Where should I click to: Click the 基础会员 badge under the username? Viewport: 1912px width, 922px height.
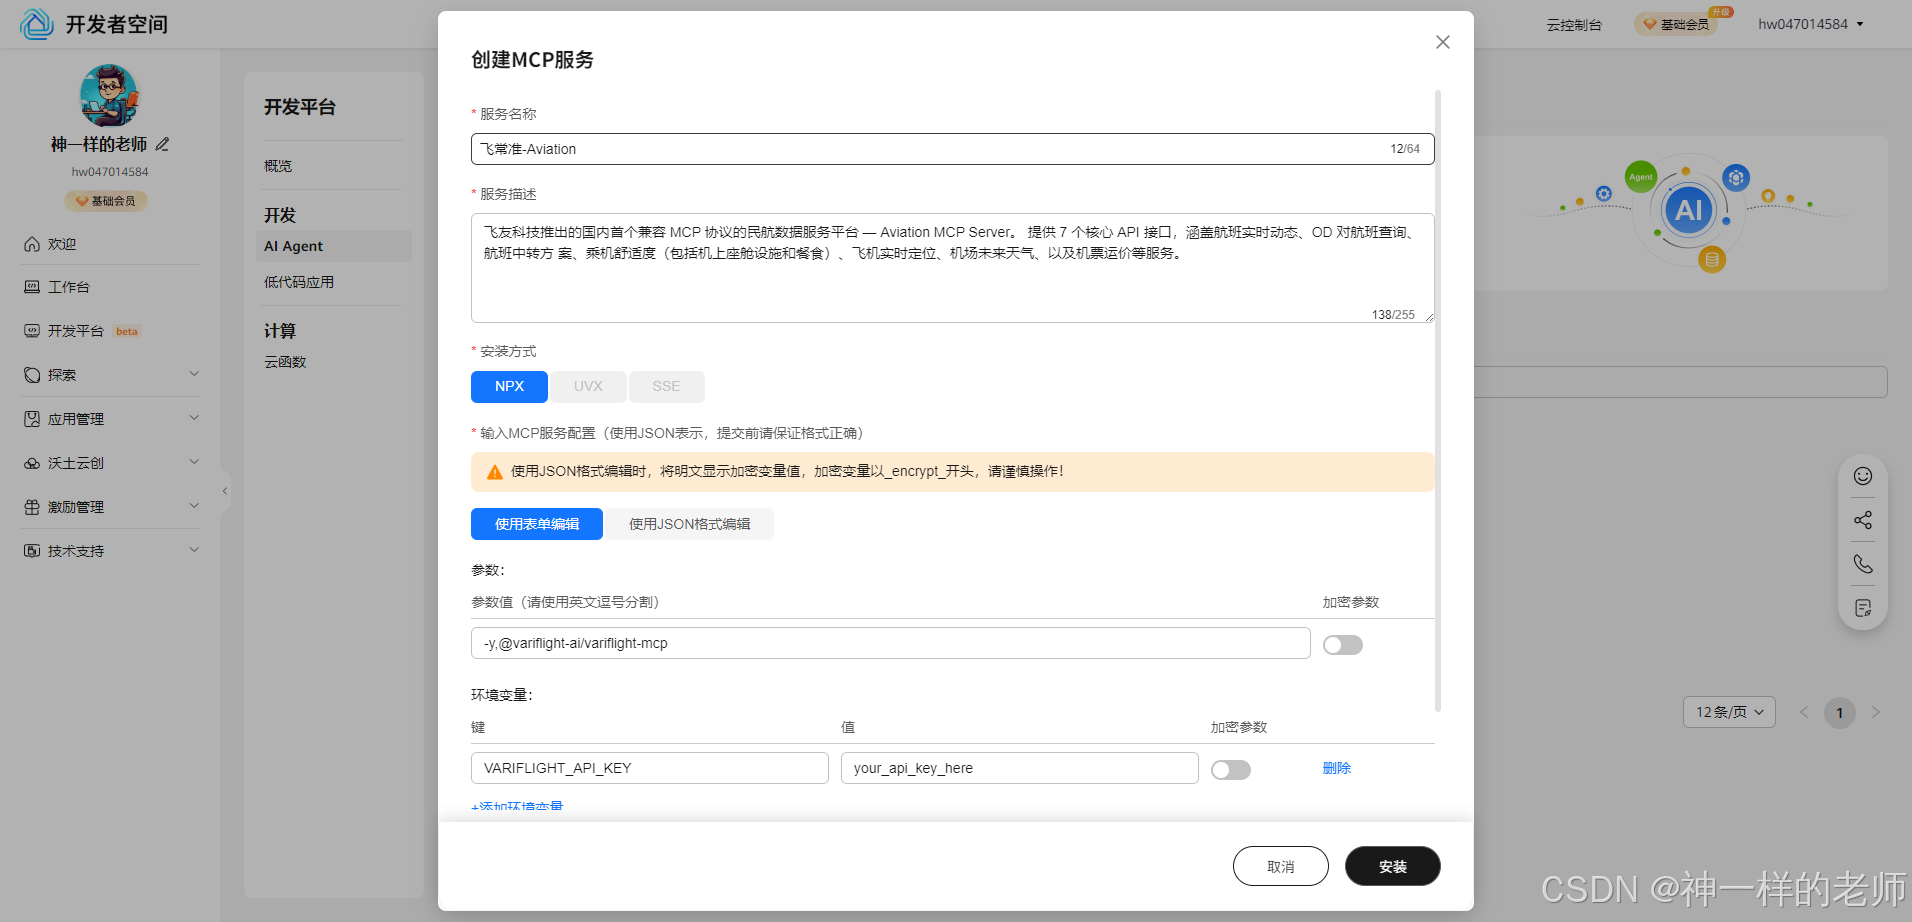coord(106,201)
